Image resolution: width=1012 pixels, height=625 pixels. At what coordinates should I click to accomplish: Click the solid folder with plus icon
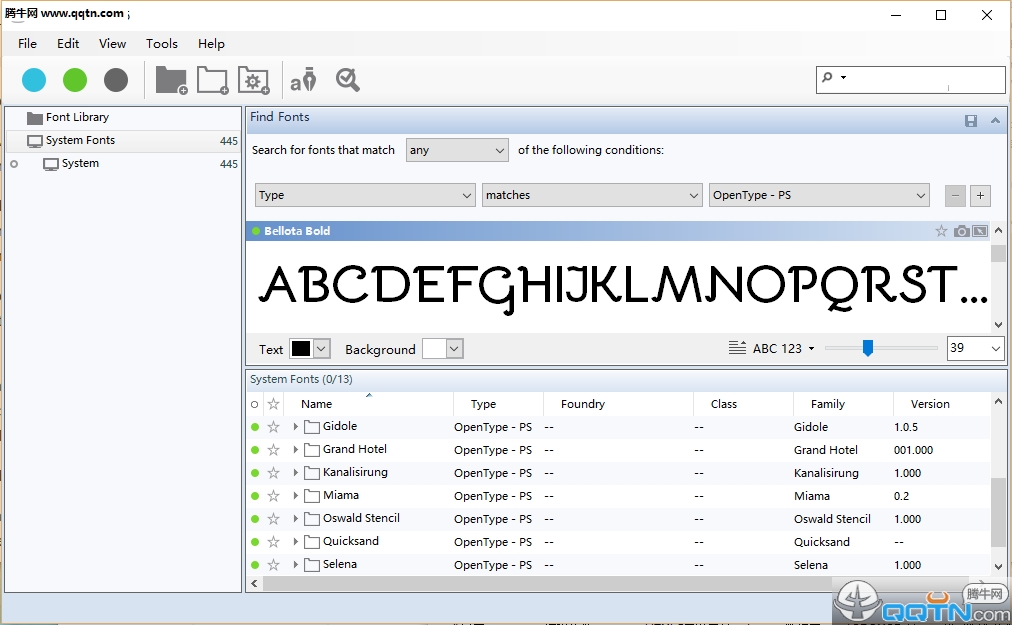point(171,80)
